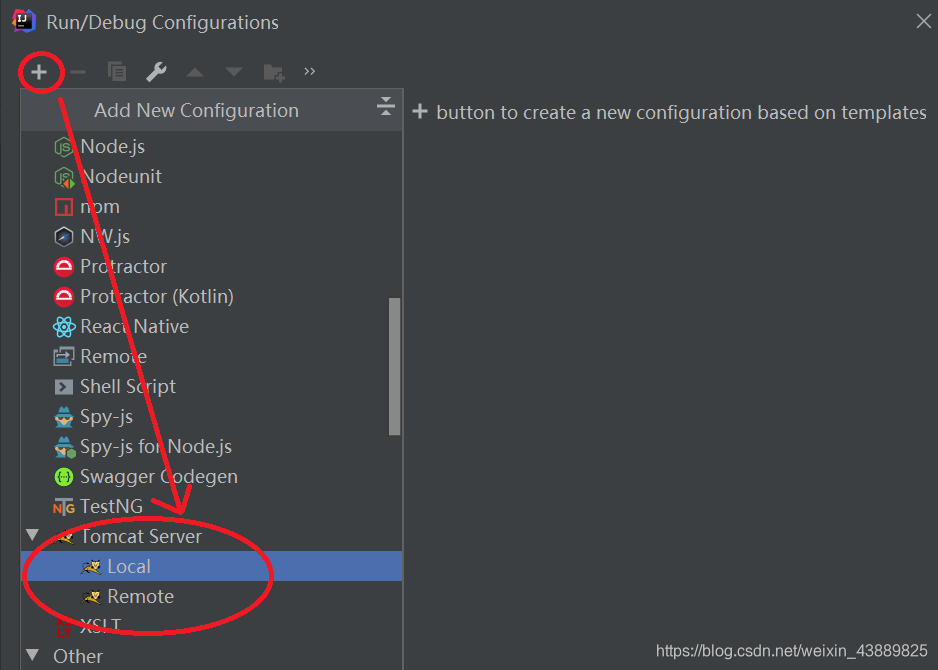
Task: Click the Move Up arrow icon
Action: pos(195,72)
